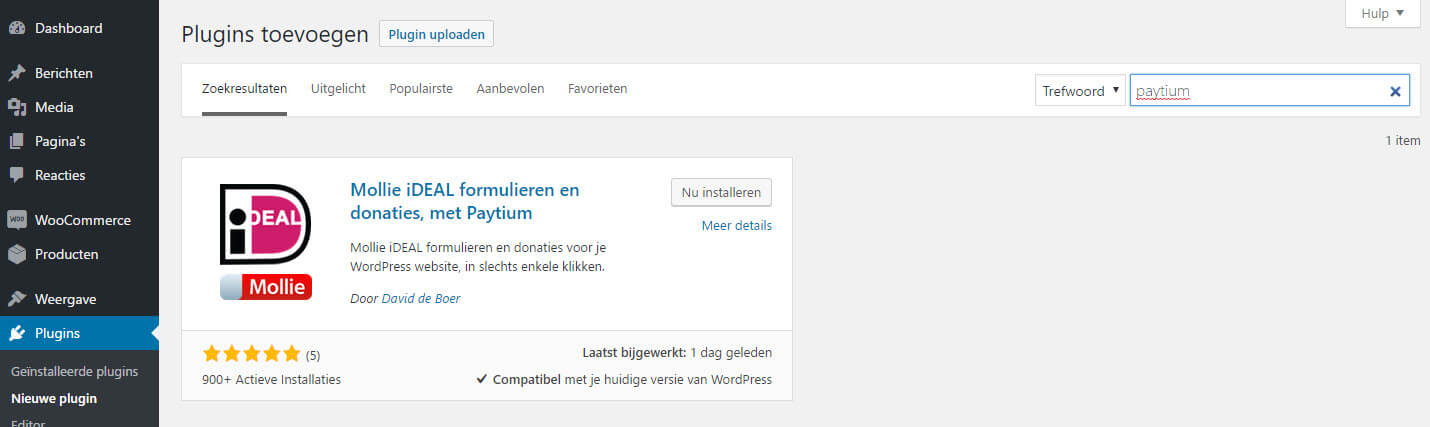Click the Reacties comment bubble icon
The width and height of the screenshot is (1430, 427).
coord(16,175)
